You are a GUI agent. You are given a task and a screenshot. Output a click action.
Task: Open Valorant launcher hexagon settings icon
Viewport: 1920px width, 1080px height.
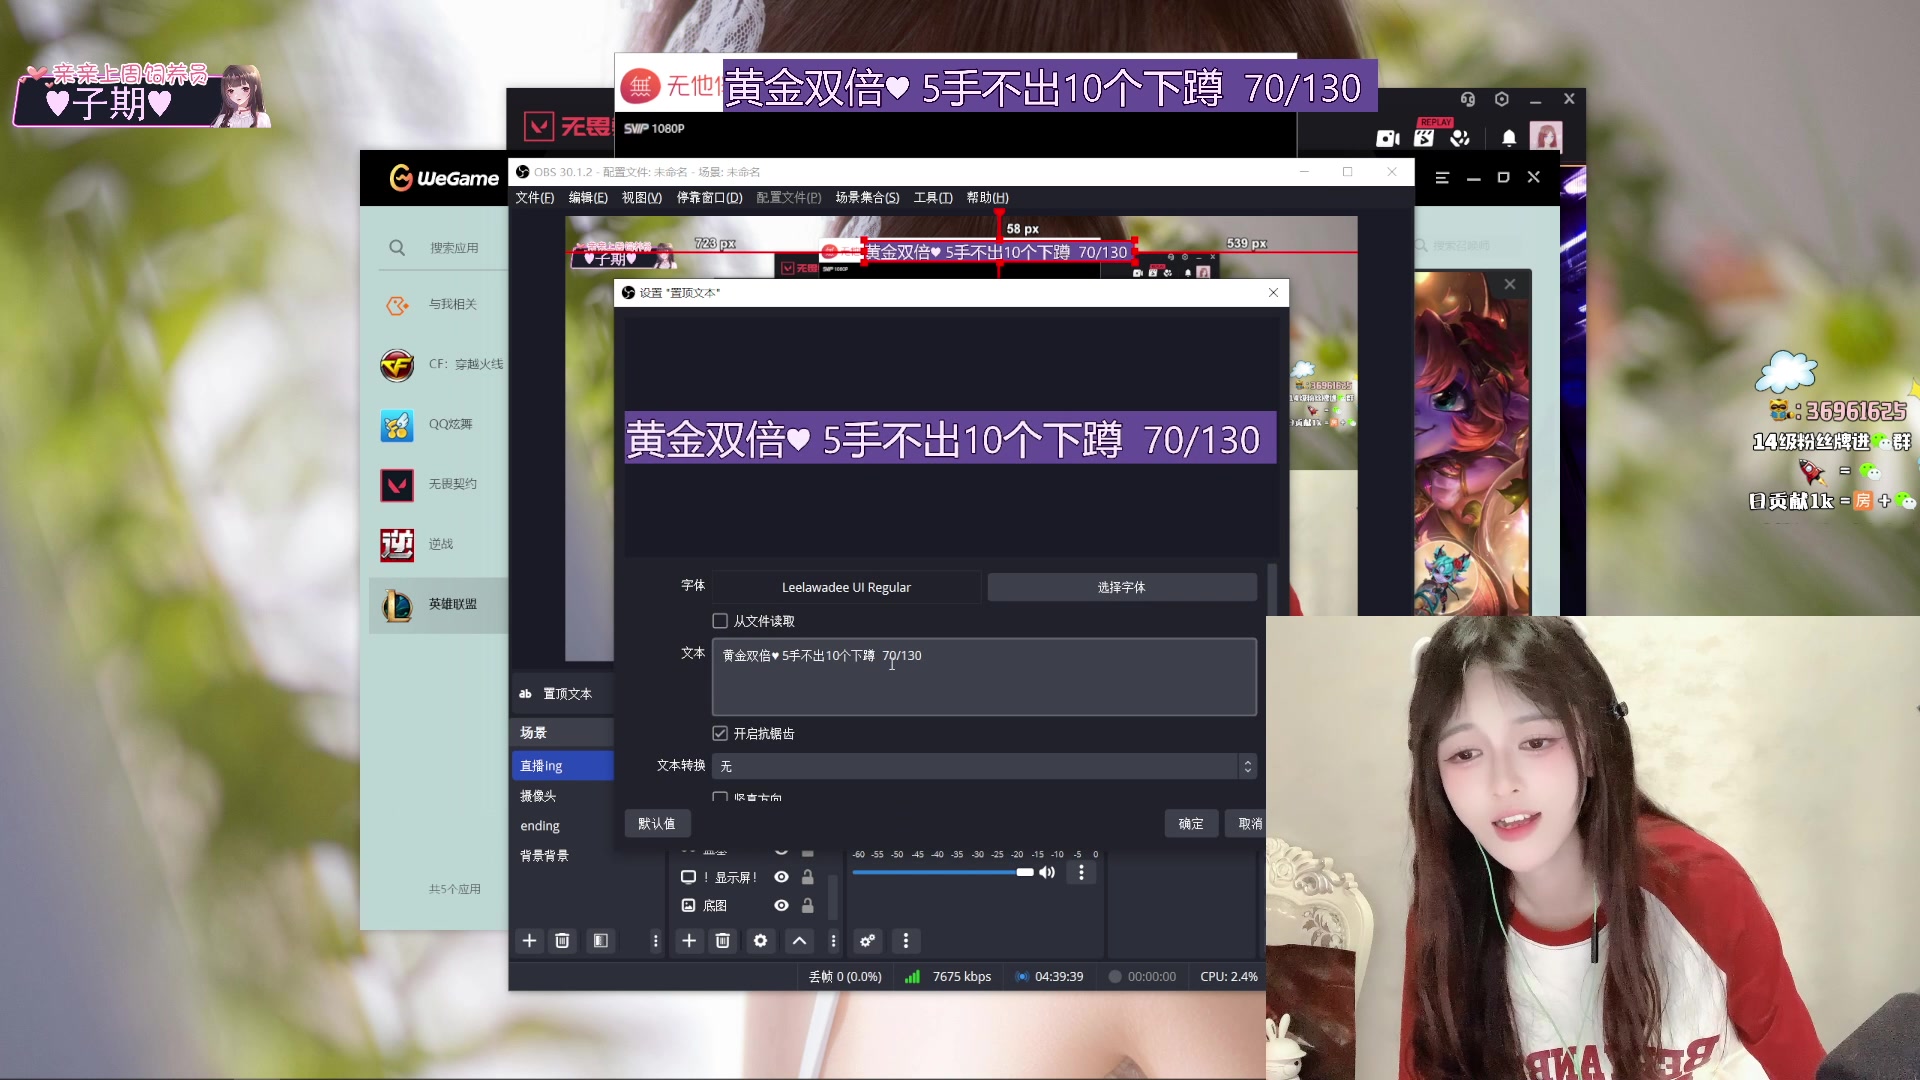[1502, 99]
